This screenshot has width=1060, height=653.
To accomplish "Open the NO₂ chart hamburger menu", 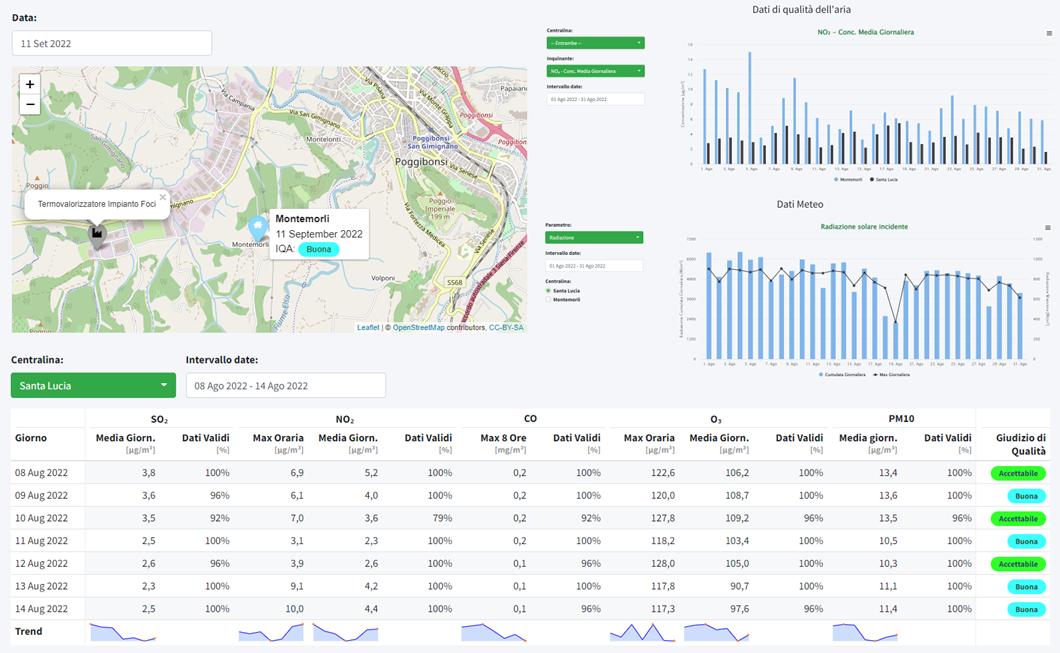I will point(1049,33).
